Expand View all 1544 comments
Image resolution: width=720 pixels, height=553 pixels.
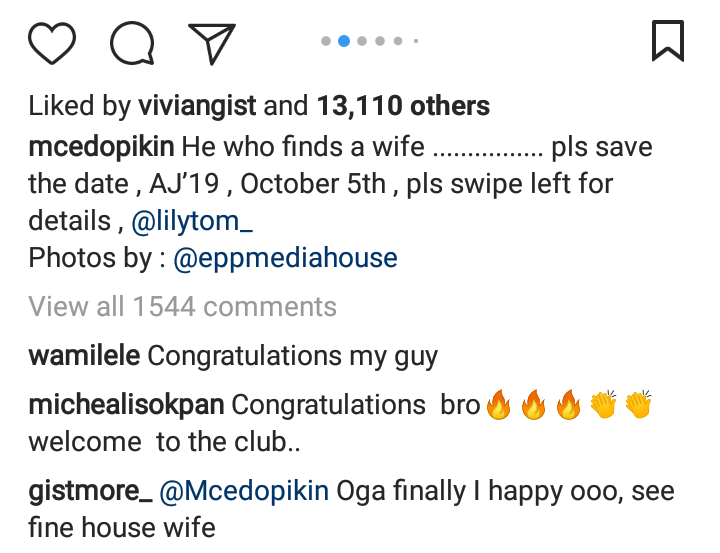point(182,306)
